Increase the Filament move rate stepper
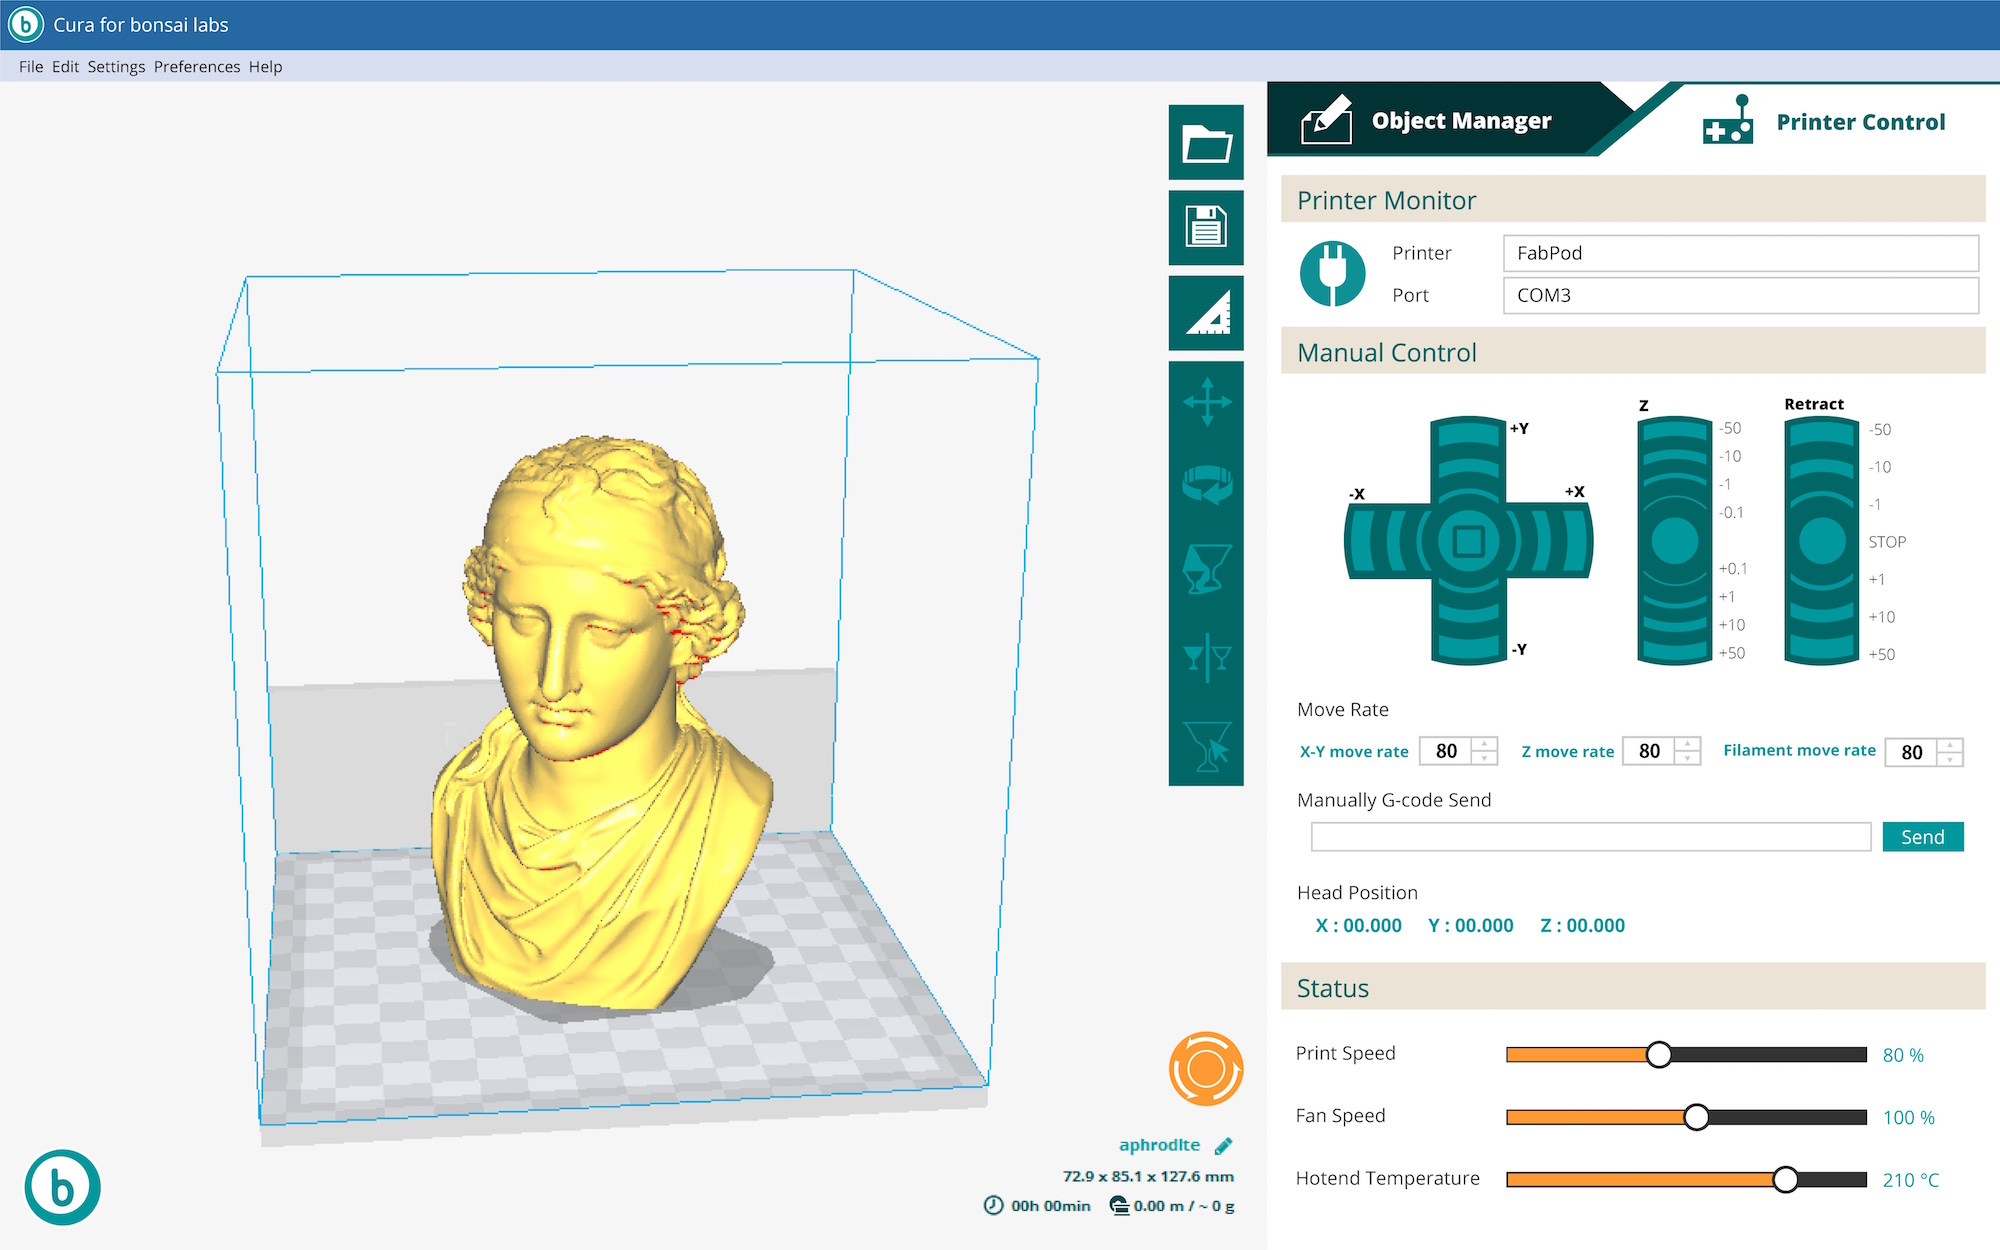The height and width of the screenshot is (1250, 2000). point(1950,745)
